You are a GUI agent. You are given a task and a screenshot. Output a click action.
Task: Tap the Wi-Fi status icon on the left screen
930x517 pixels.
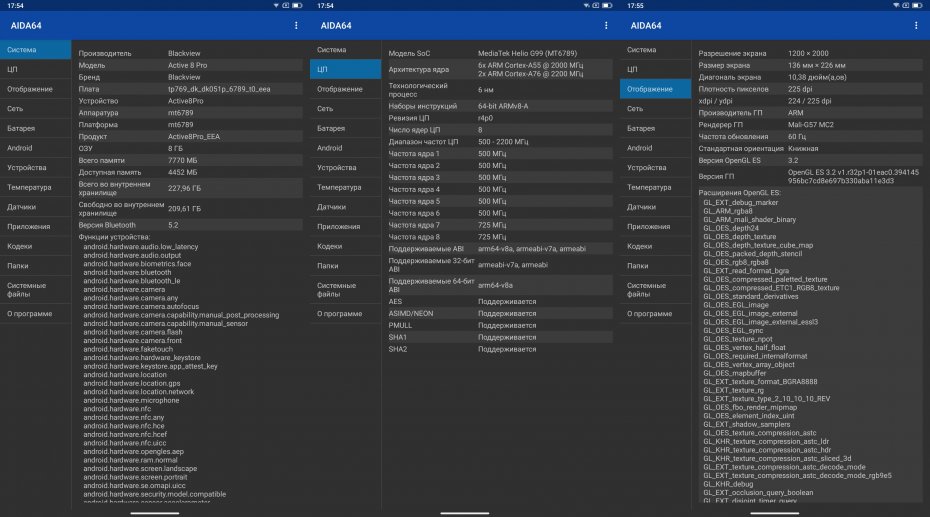(x=278, y=6)
